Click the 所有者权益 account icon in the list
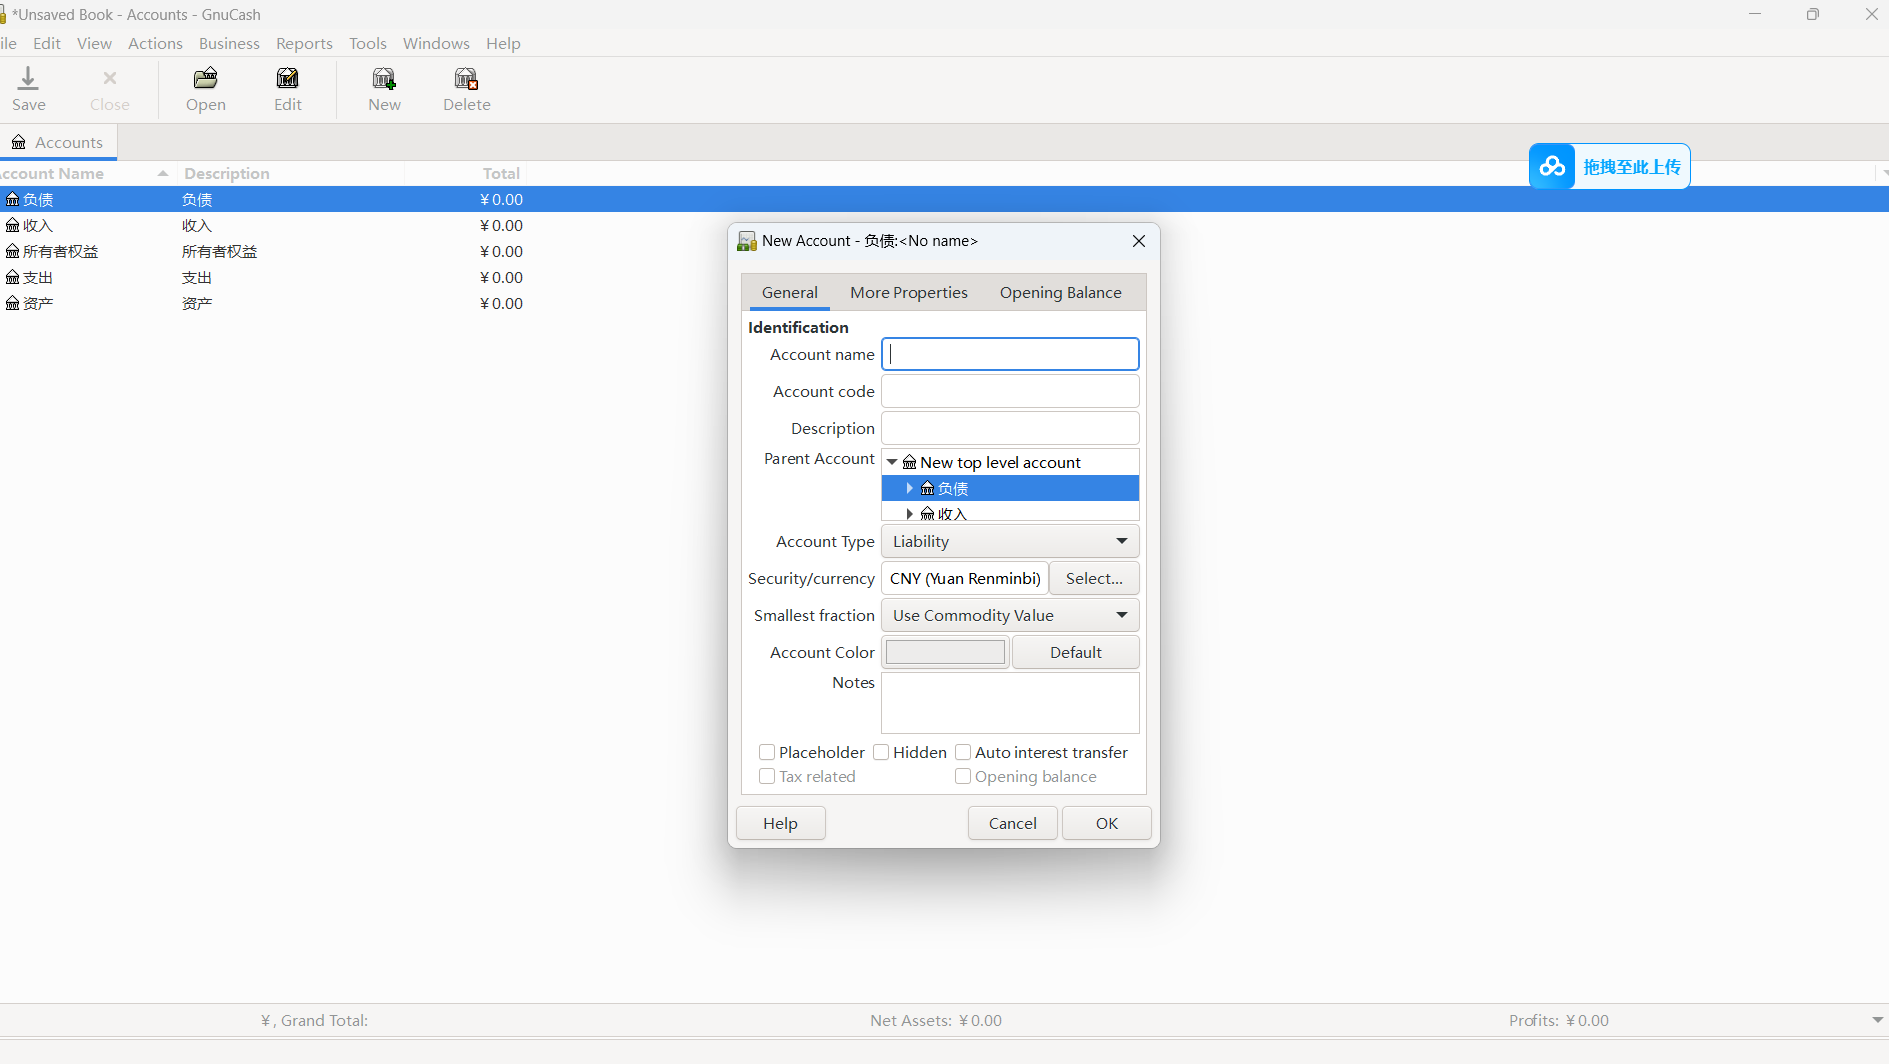1889x1064 pixels. pos(12,251)
